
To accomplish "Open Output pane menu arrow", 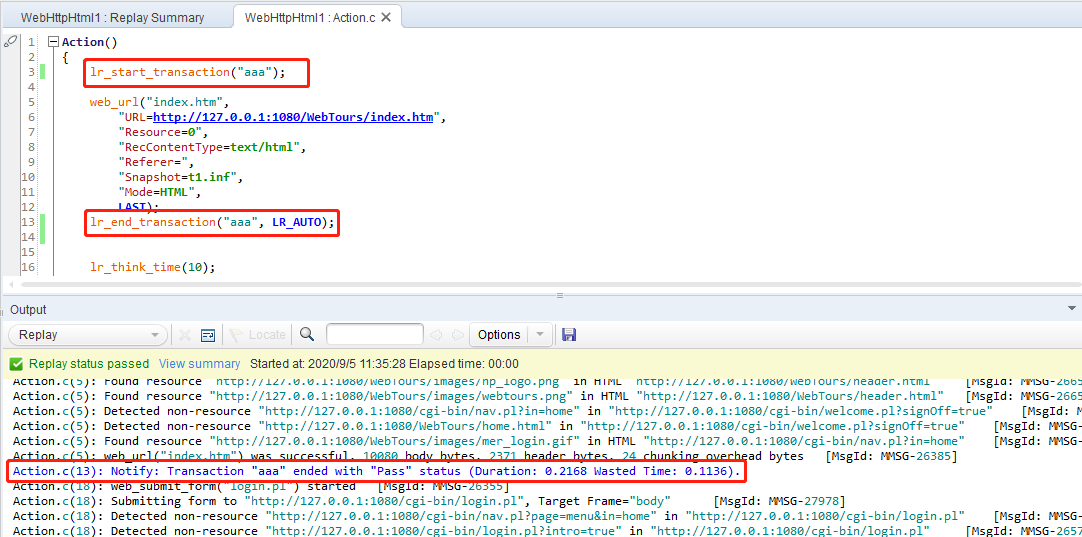I will pyautogui.click(x=1072, y=309).
